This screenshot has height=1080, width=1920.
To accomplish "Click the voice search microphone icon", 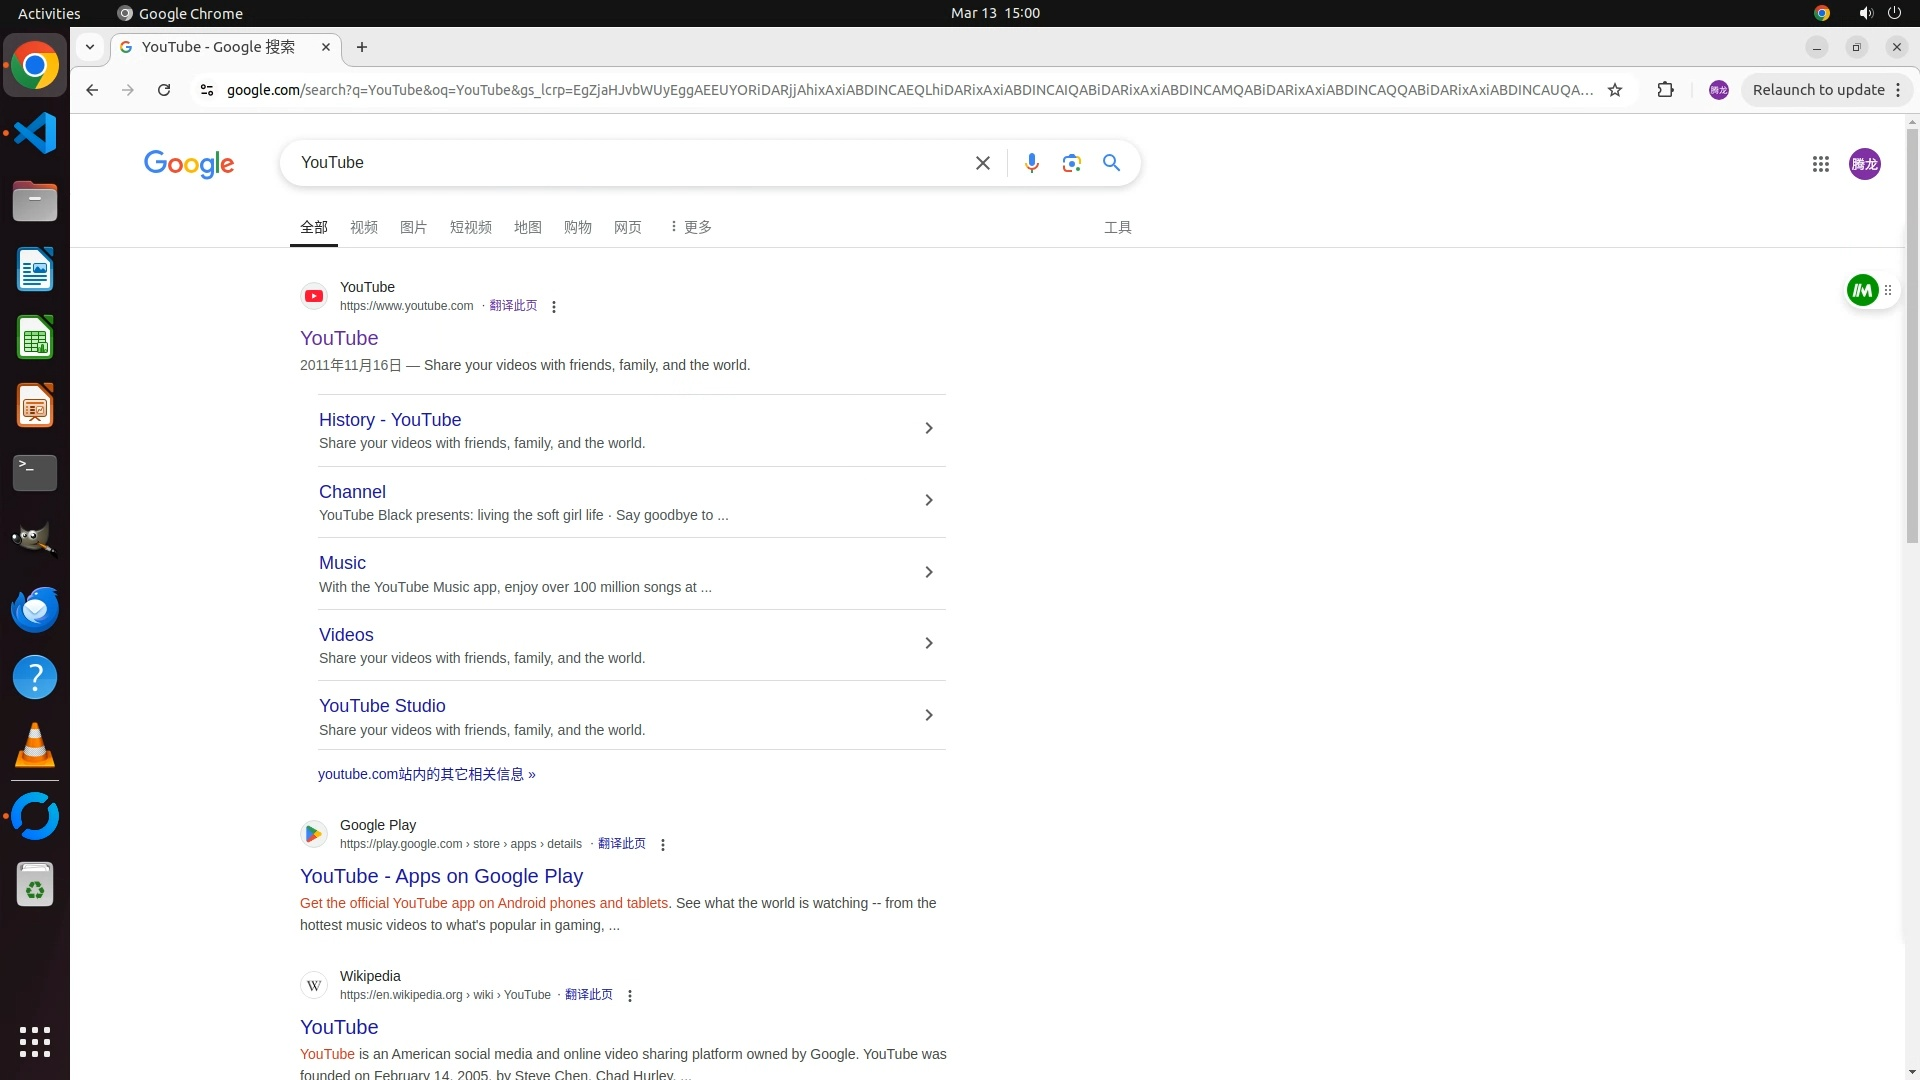I will [1031, 163].
